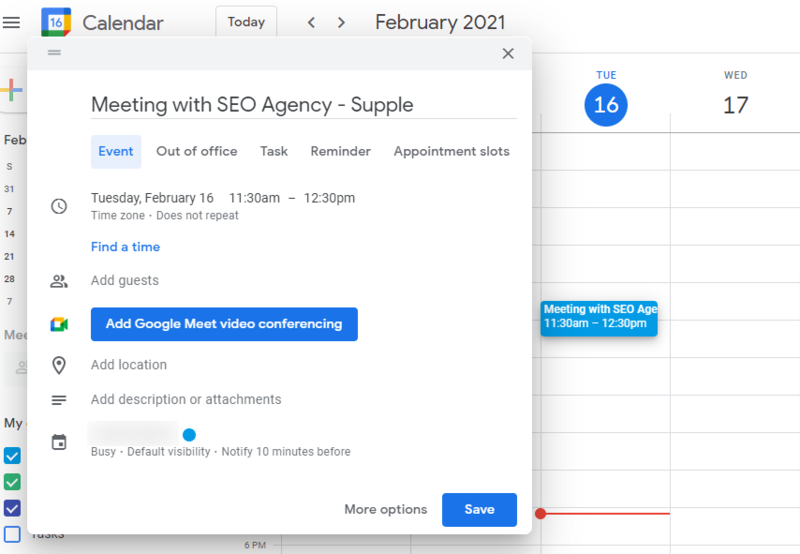Screen dimensions: 800x554
Task: Select the Appointment slots tab
Action: [452, 152]
